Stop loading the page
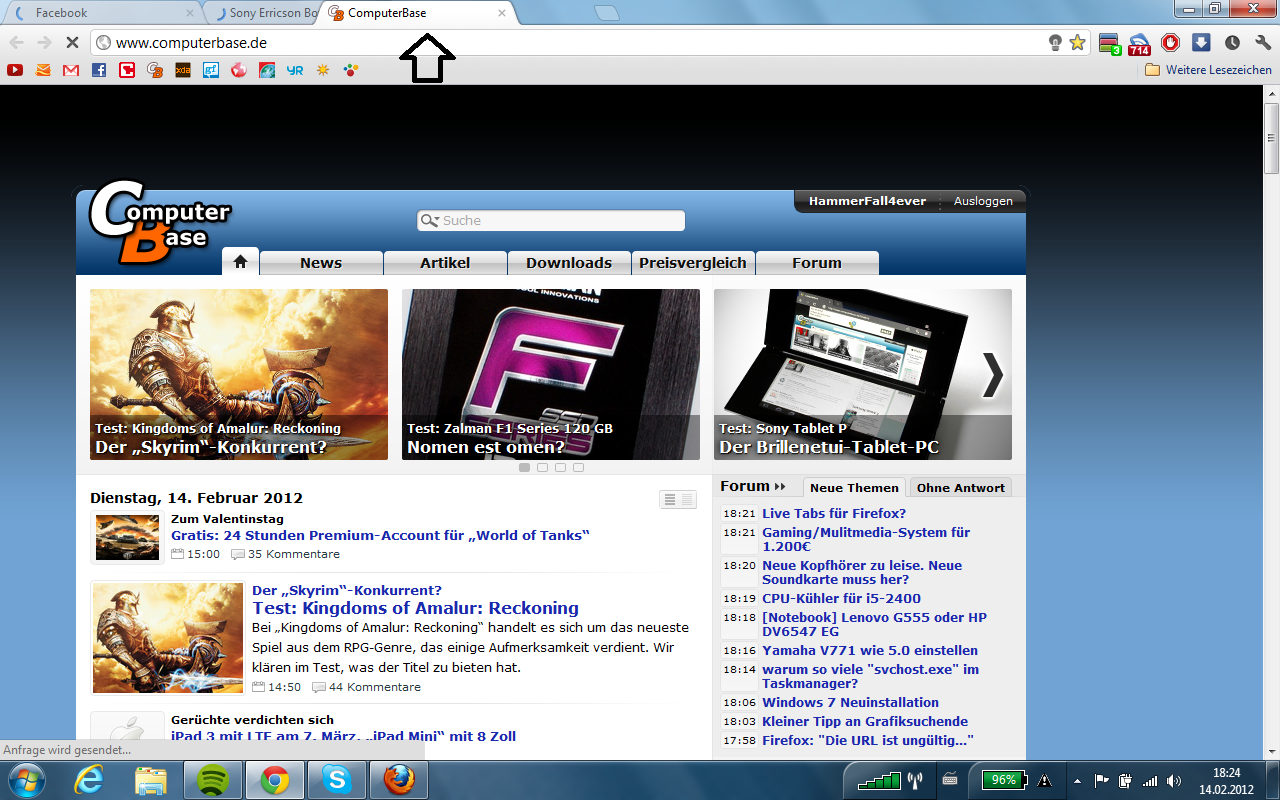The image size is (1280, 800). [72, 43]
